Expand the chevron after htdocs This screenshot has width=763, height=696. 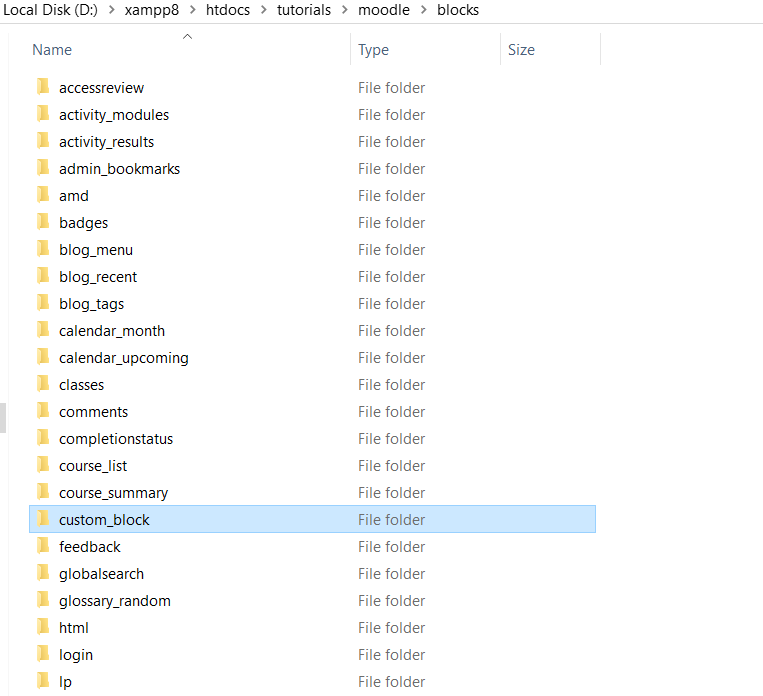[x=264, y=10]
